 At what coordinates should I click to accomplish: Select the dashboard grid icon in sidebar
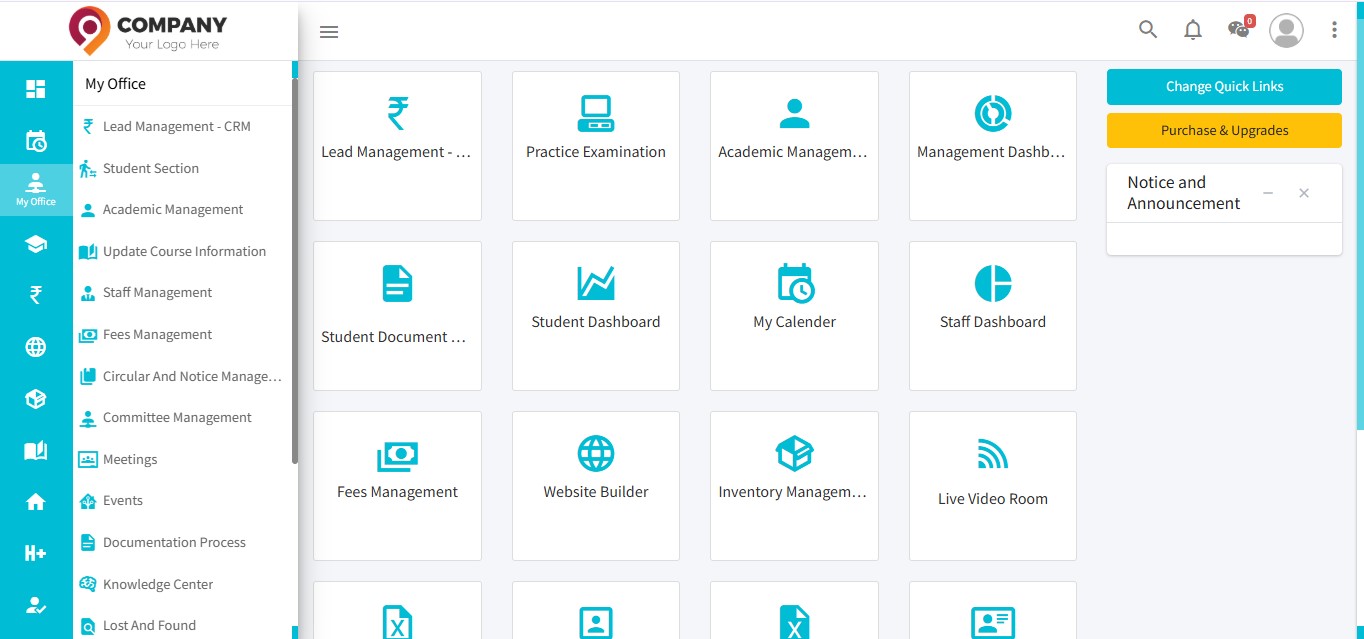(x=36, y=89)
